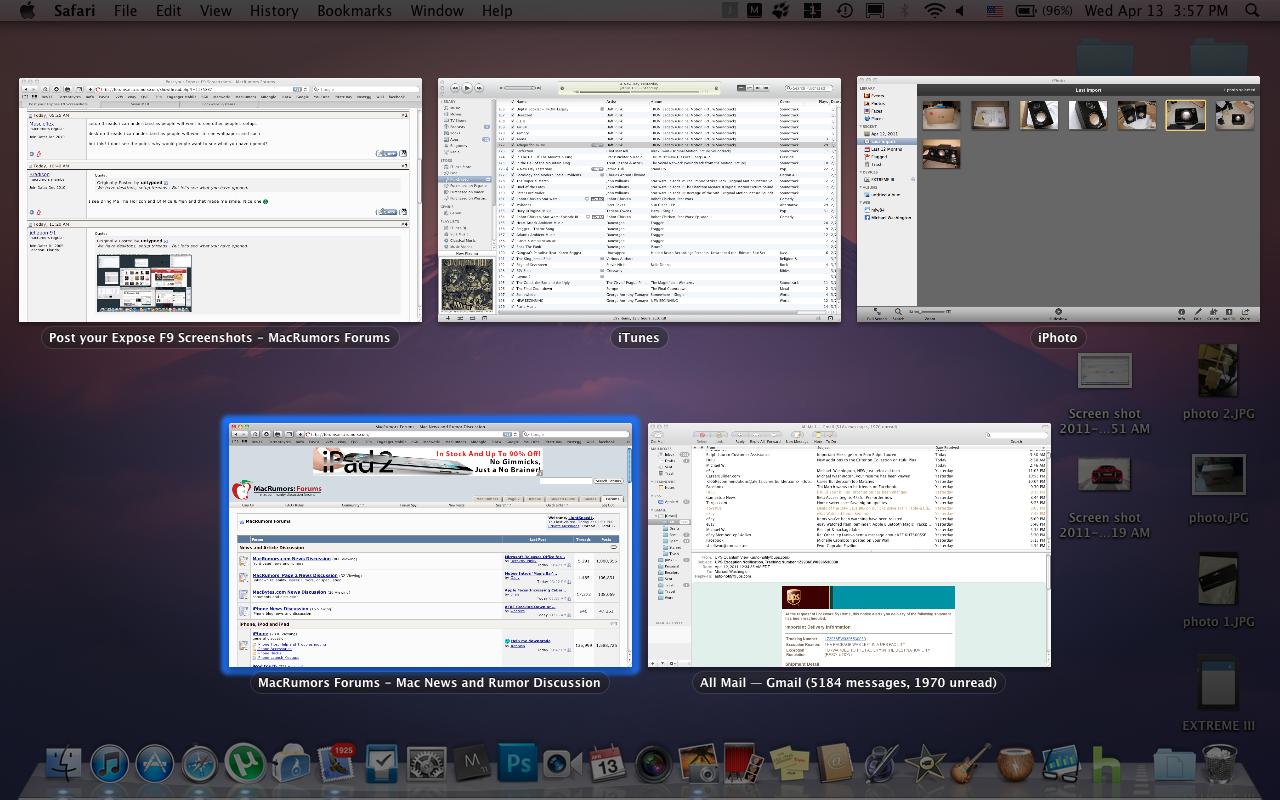Image resolution: width=1280 pixels, height=800 pixels.
Task: Open the History menu
Action: tap(274, 11)
